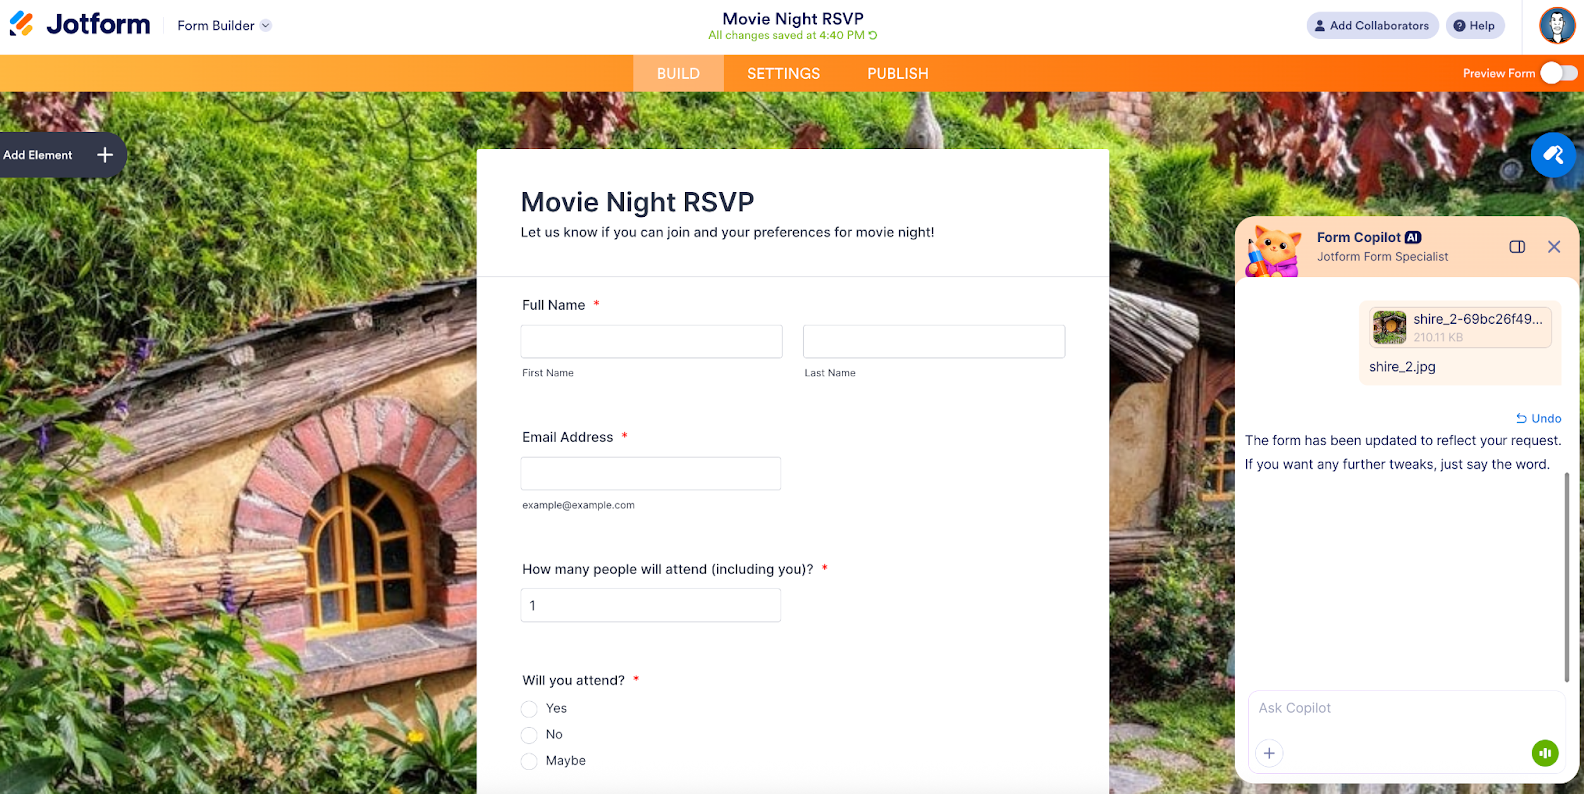Click the Copilot chat scrollbar
Viewport: 1584px width, 794px height.
(1567, 577)
